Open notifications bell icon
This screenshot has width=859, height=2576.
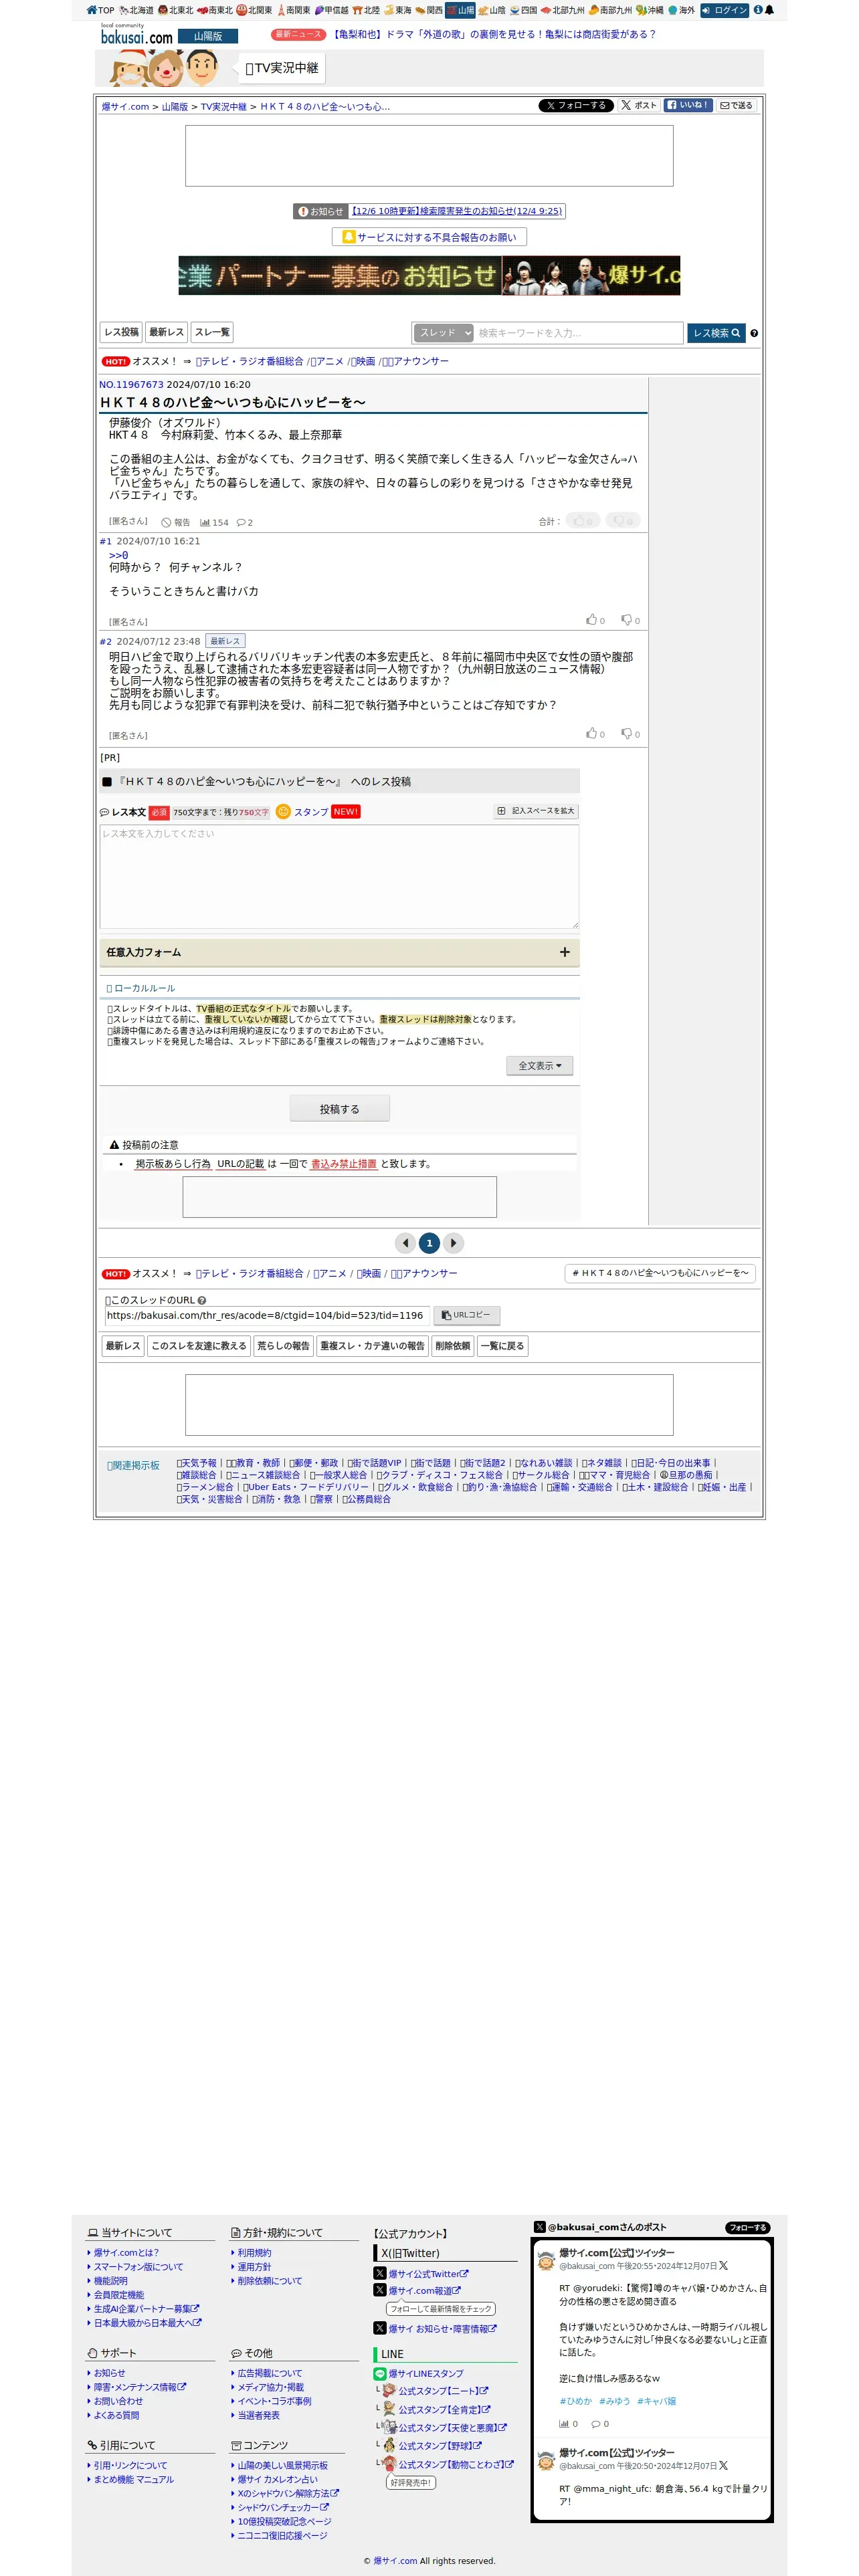pyautogui.click(x=769, y=10)
